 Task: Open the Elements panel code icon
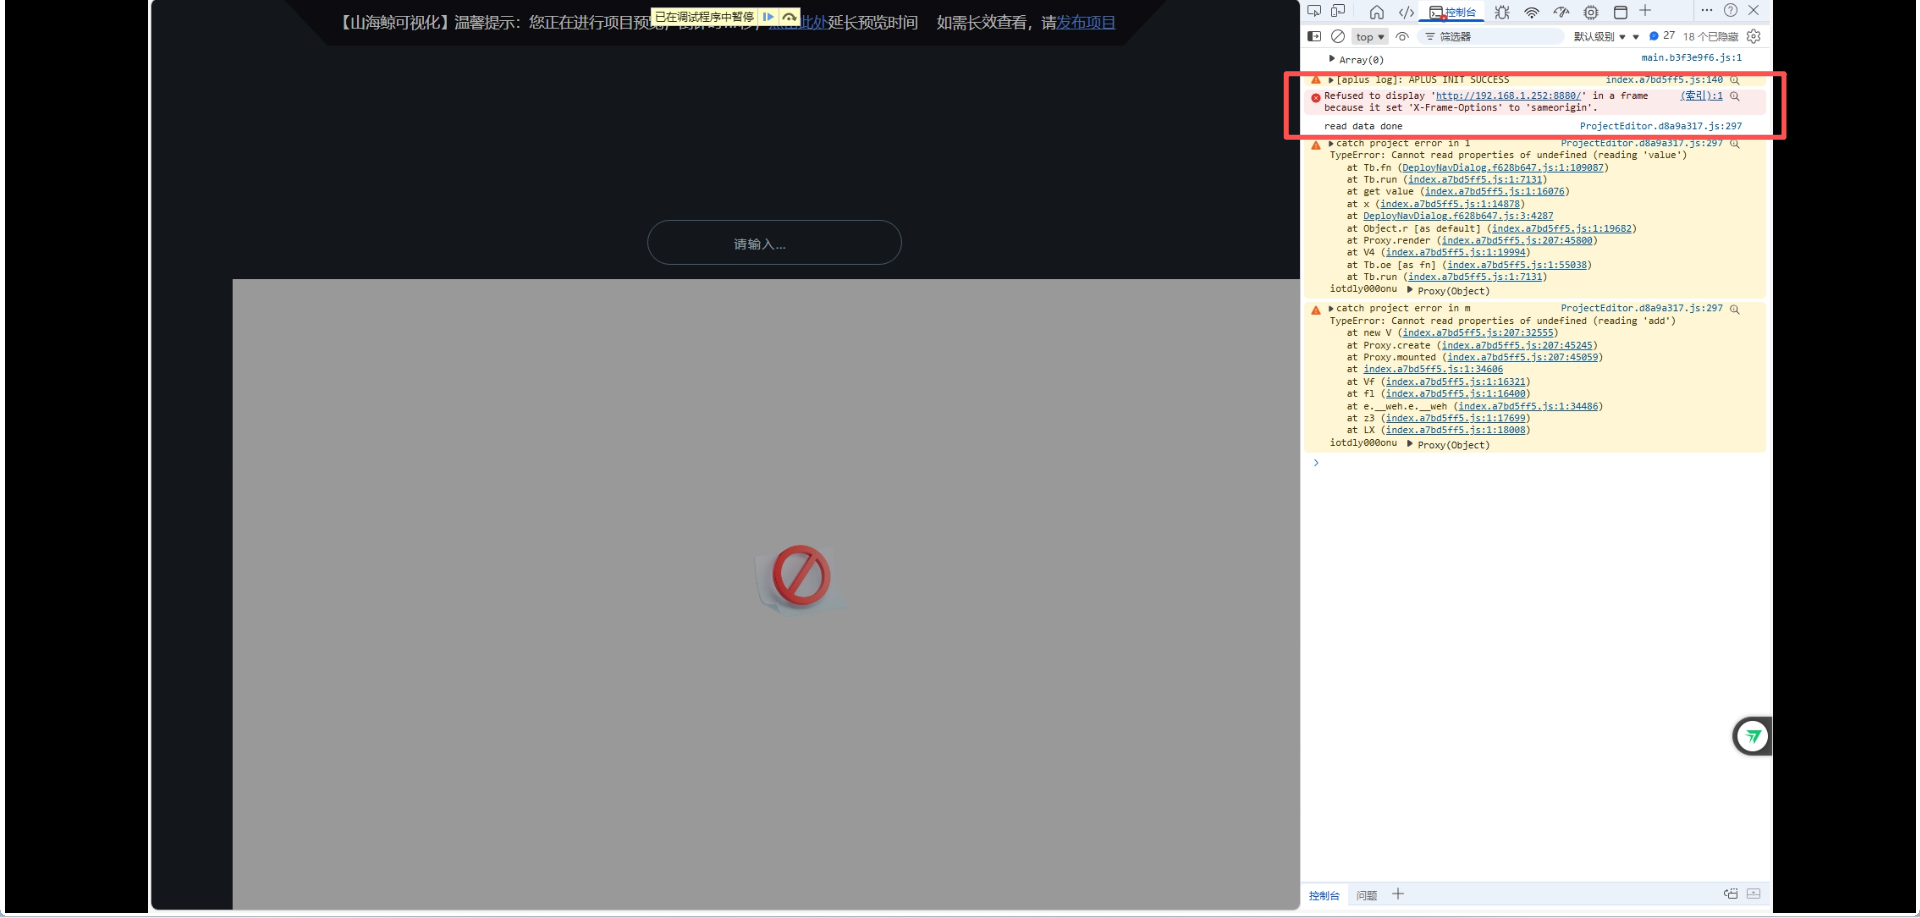pos(1406,12)
